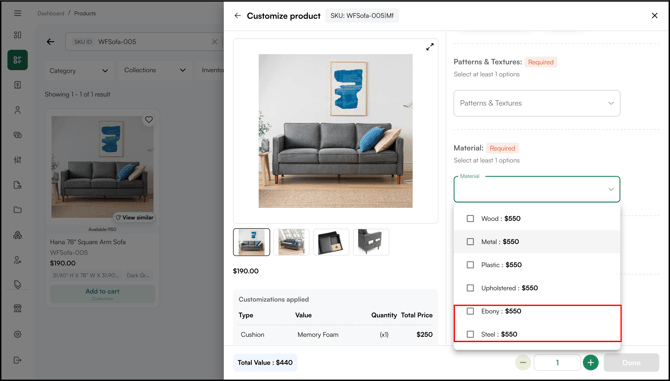Open the dashboard icon in sidebar
The image size is (670, 381).
coord(18,35)
